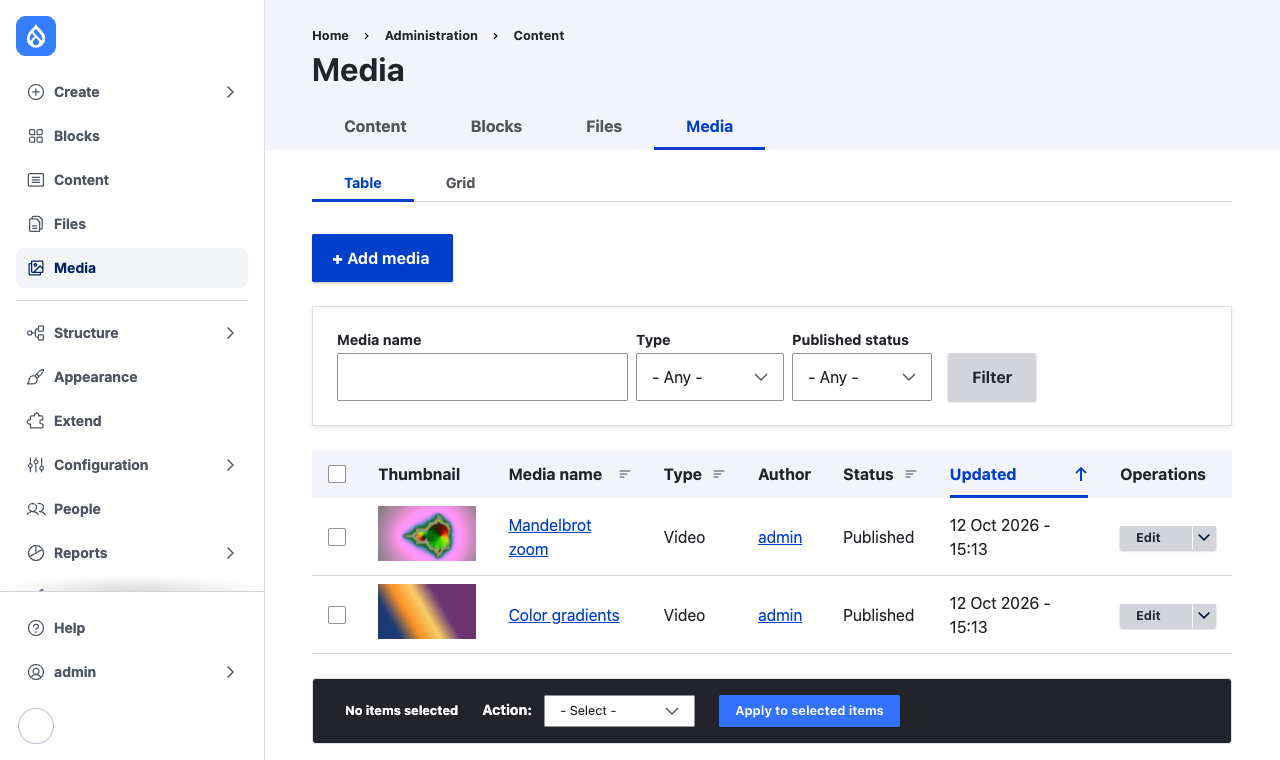1280x760 pixels.
Task: Click the Reports chart icon
Action: click(36, 553)
